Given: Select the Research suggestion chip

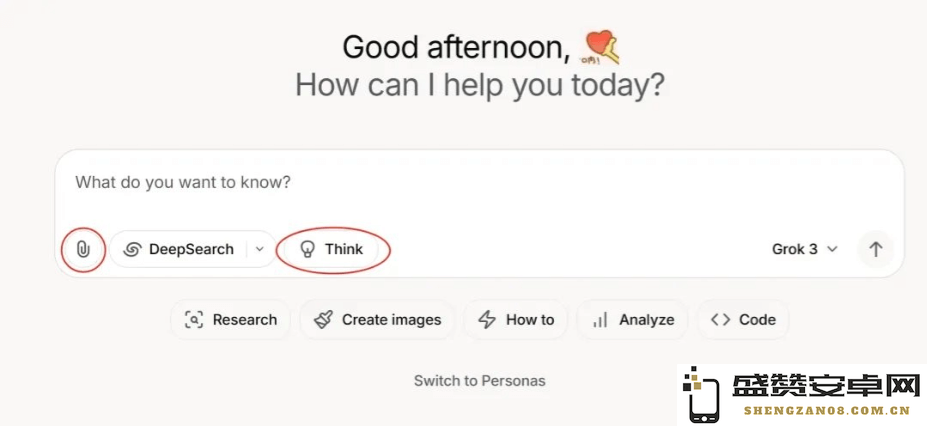Looking at the screenshot, I should coord(231,320).
